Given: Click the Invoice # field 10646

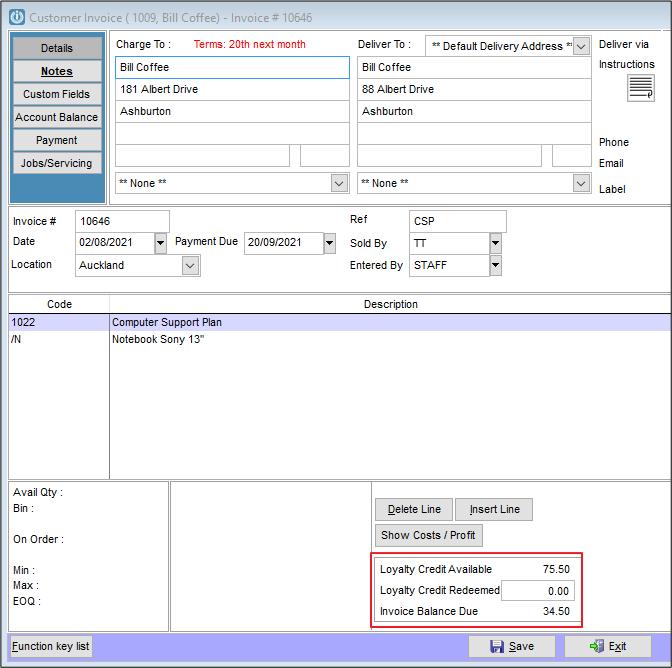Looking at the screenshot, I should tap(122, 221).
